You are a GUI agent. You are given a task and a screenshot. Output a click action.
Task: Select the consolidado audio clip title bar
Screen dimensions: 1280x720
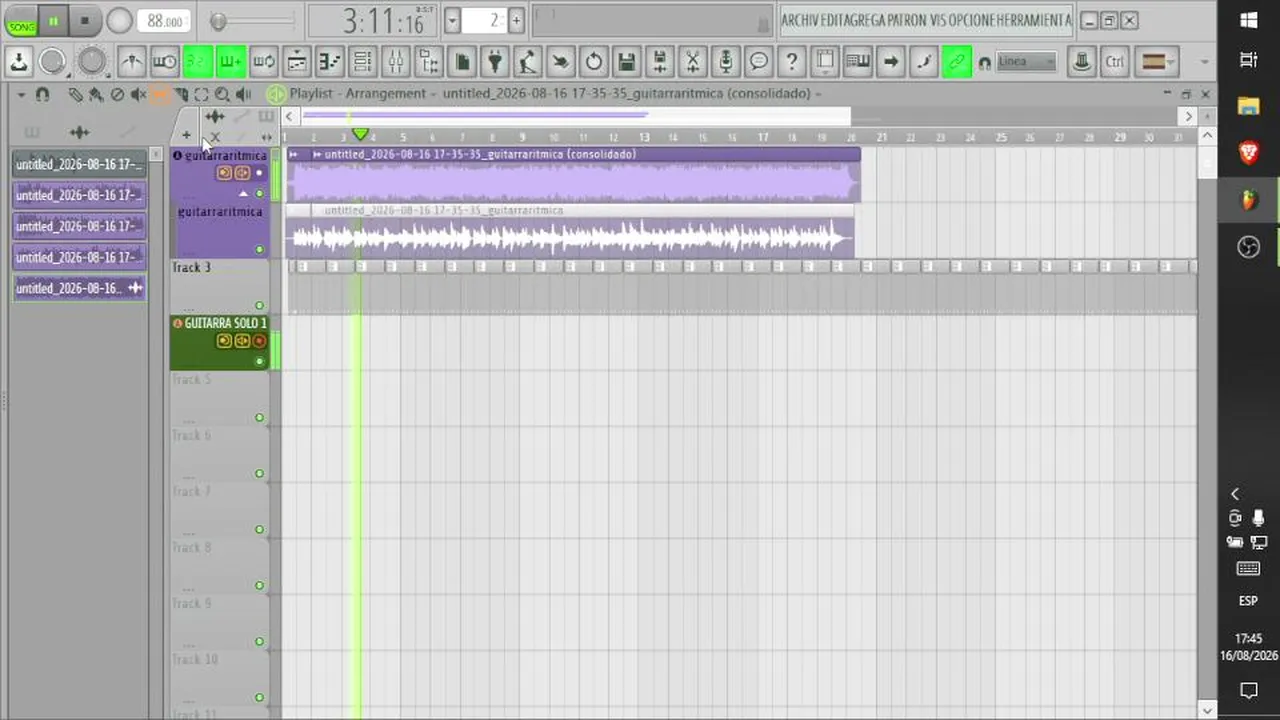point(573,154)
